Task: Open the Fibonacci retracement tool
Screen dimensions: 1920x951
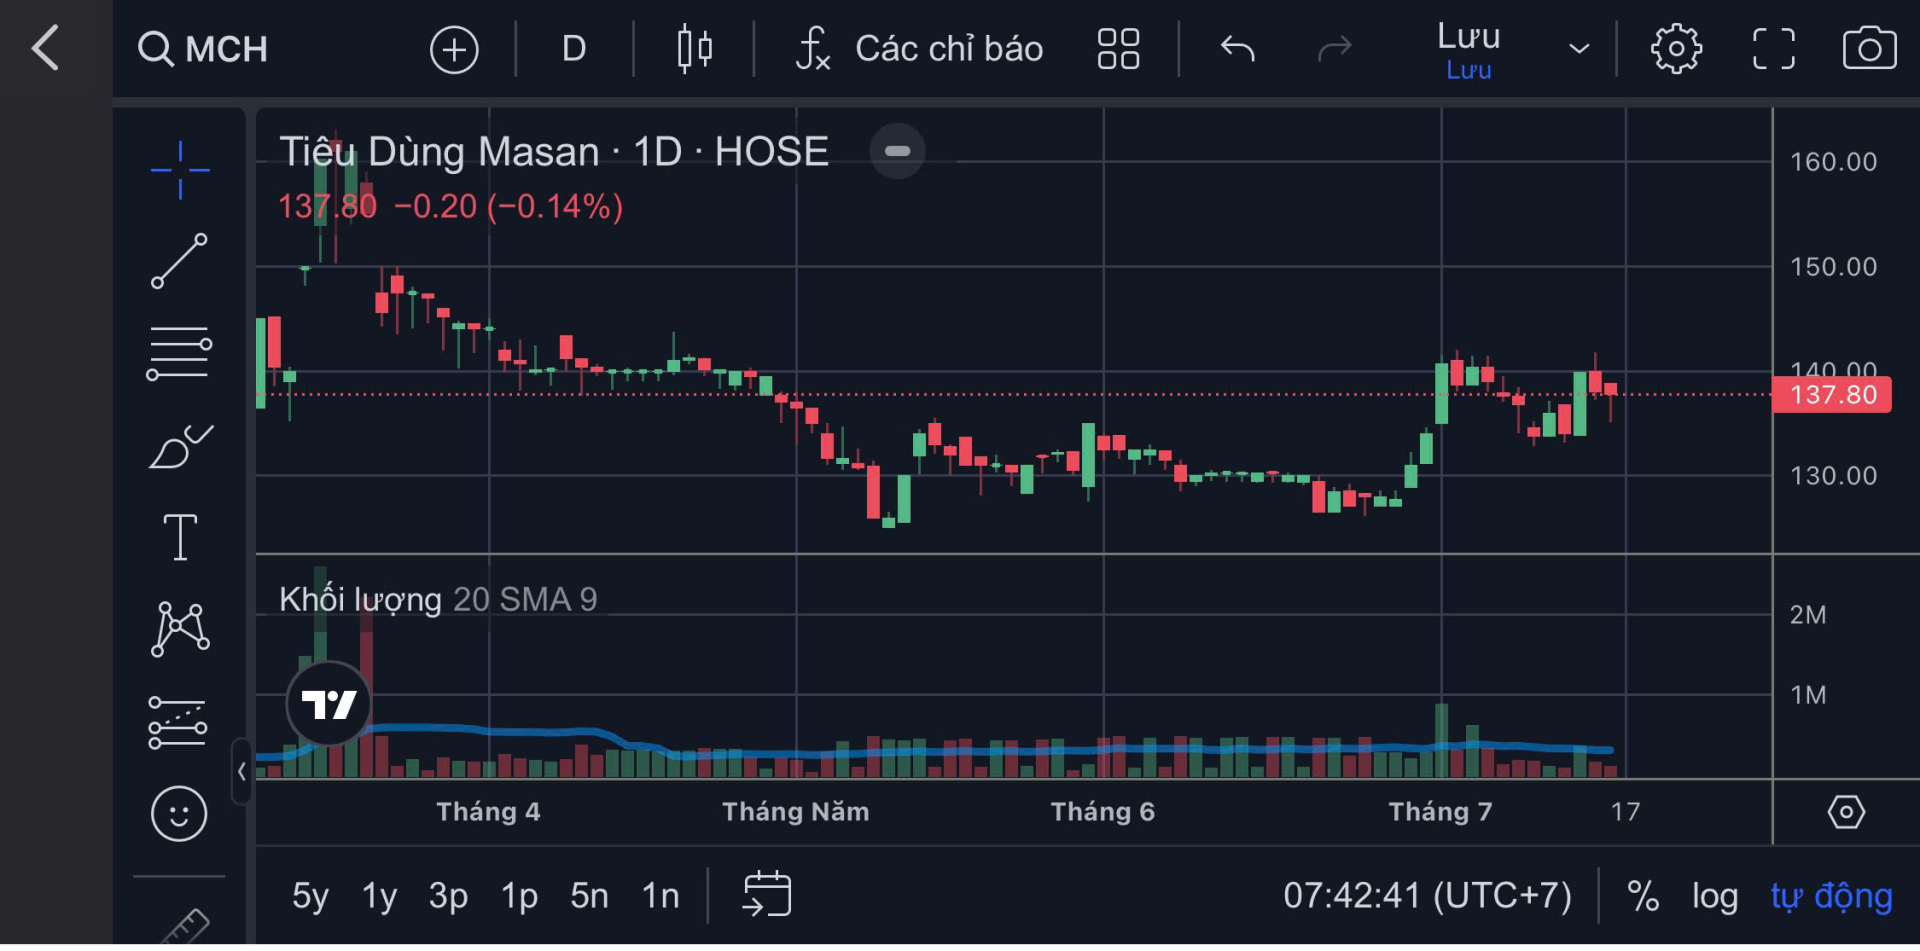Action: pos(180,353)
